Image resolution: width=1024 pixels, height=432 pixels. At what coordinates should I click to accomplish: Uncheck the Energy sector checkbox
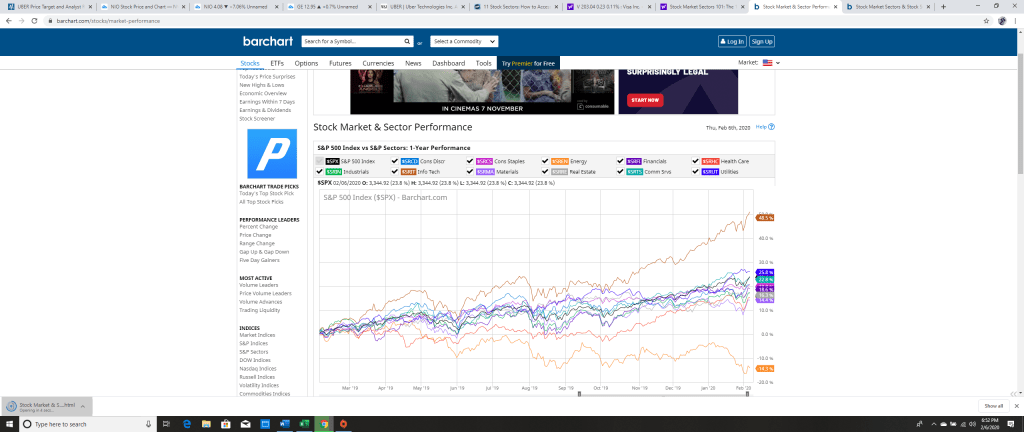545,160
